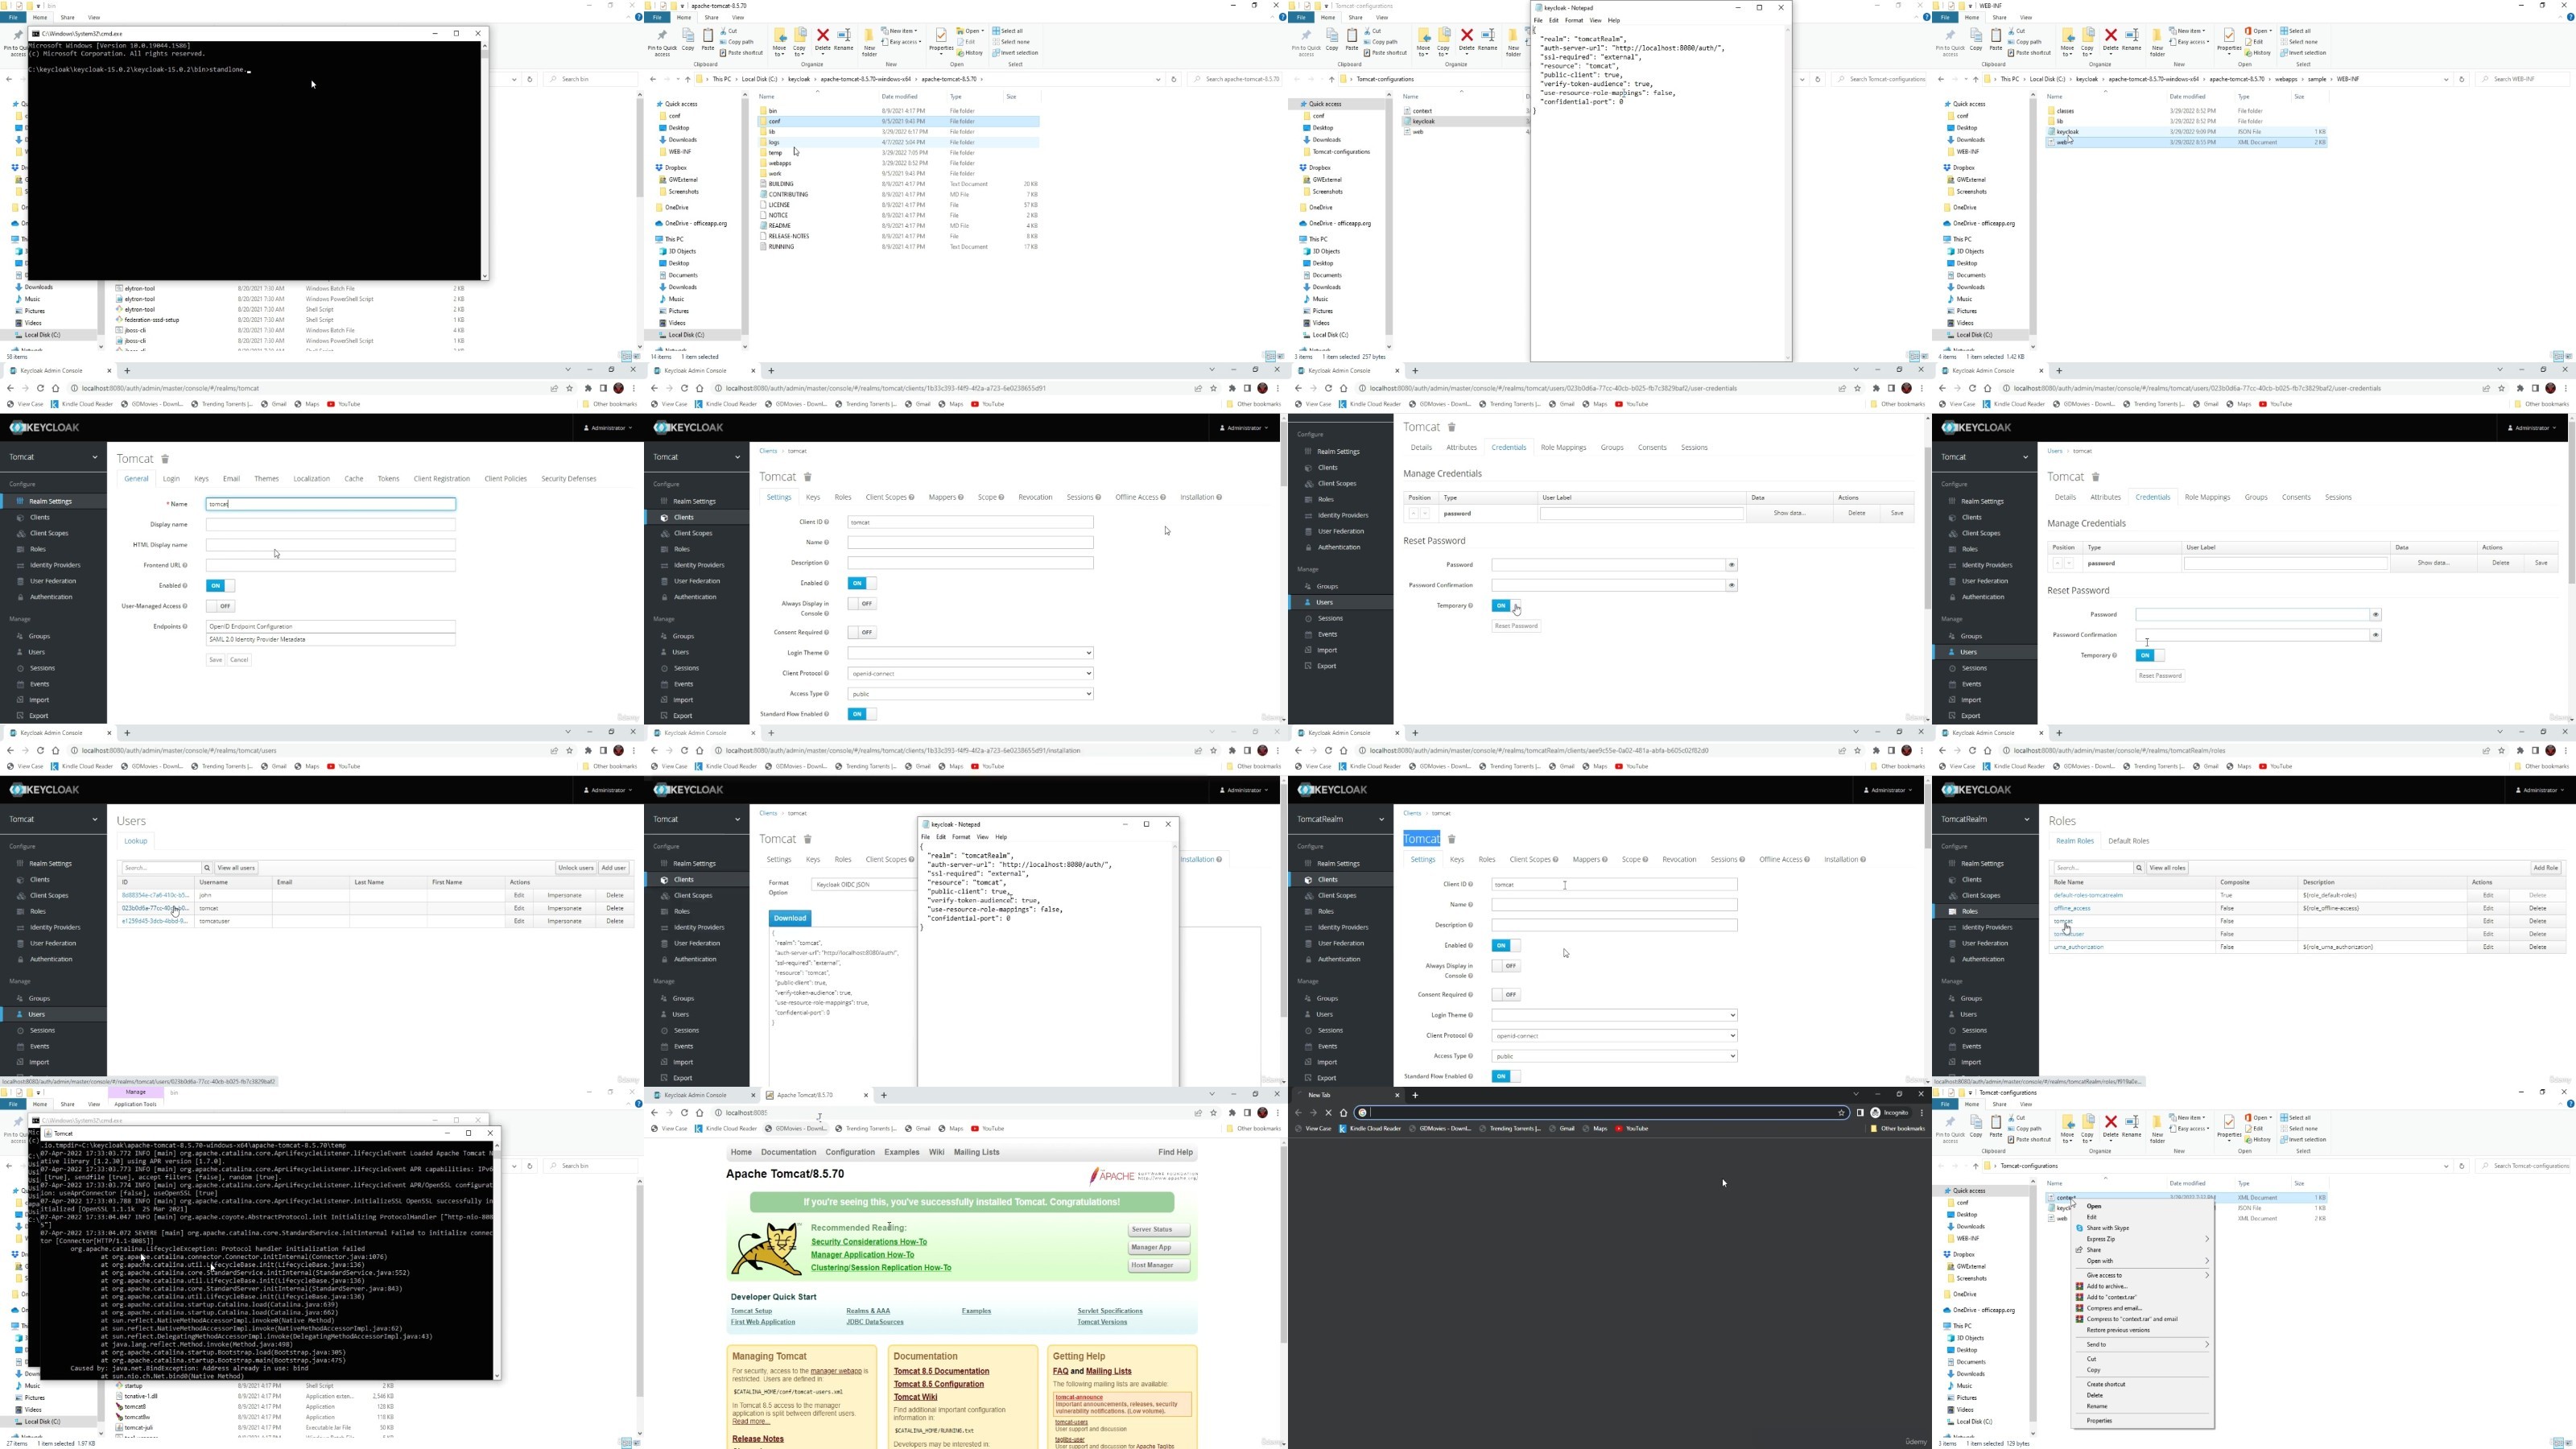Switch to Security Defenses tab in Realm Settings
Screen dimensions: 2576x1449
[x=568, y=479]
